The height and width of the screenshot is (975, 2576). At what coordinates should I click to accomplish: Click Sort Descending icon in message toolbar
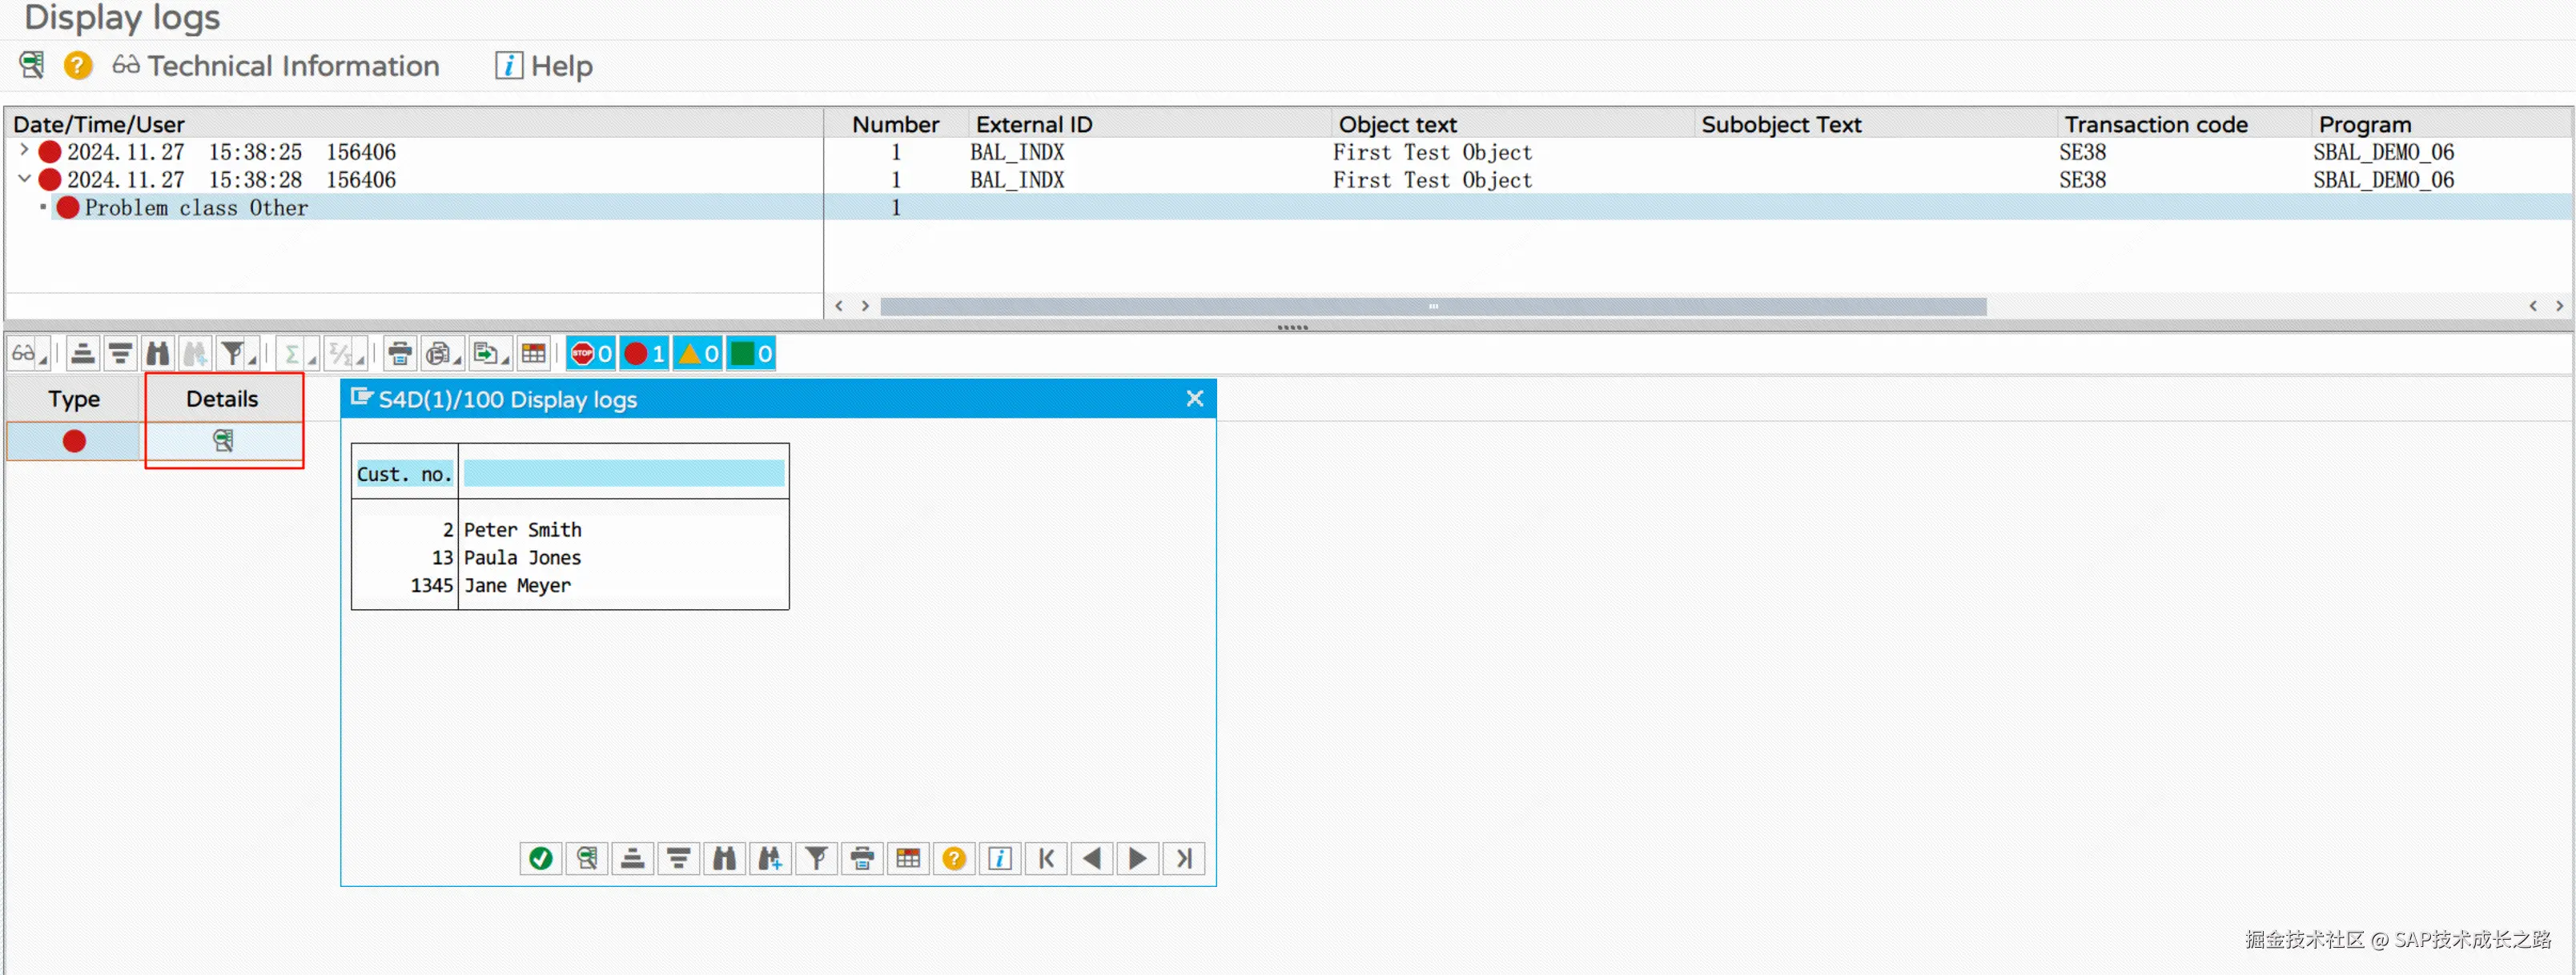[120, 353]
